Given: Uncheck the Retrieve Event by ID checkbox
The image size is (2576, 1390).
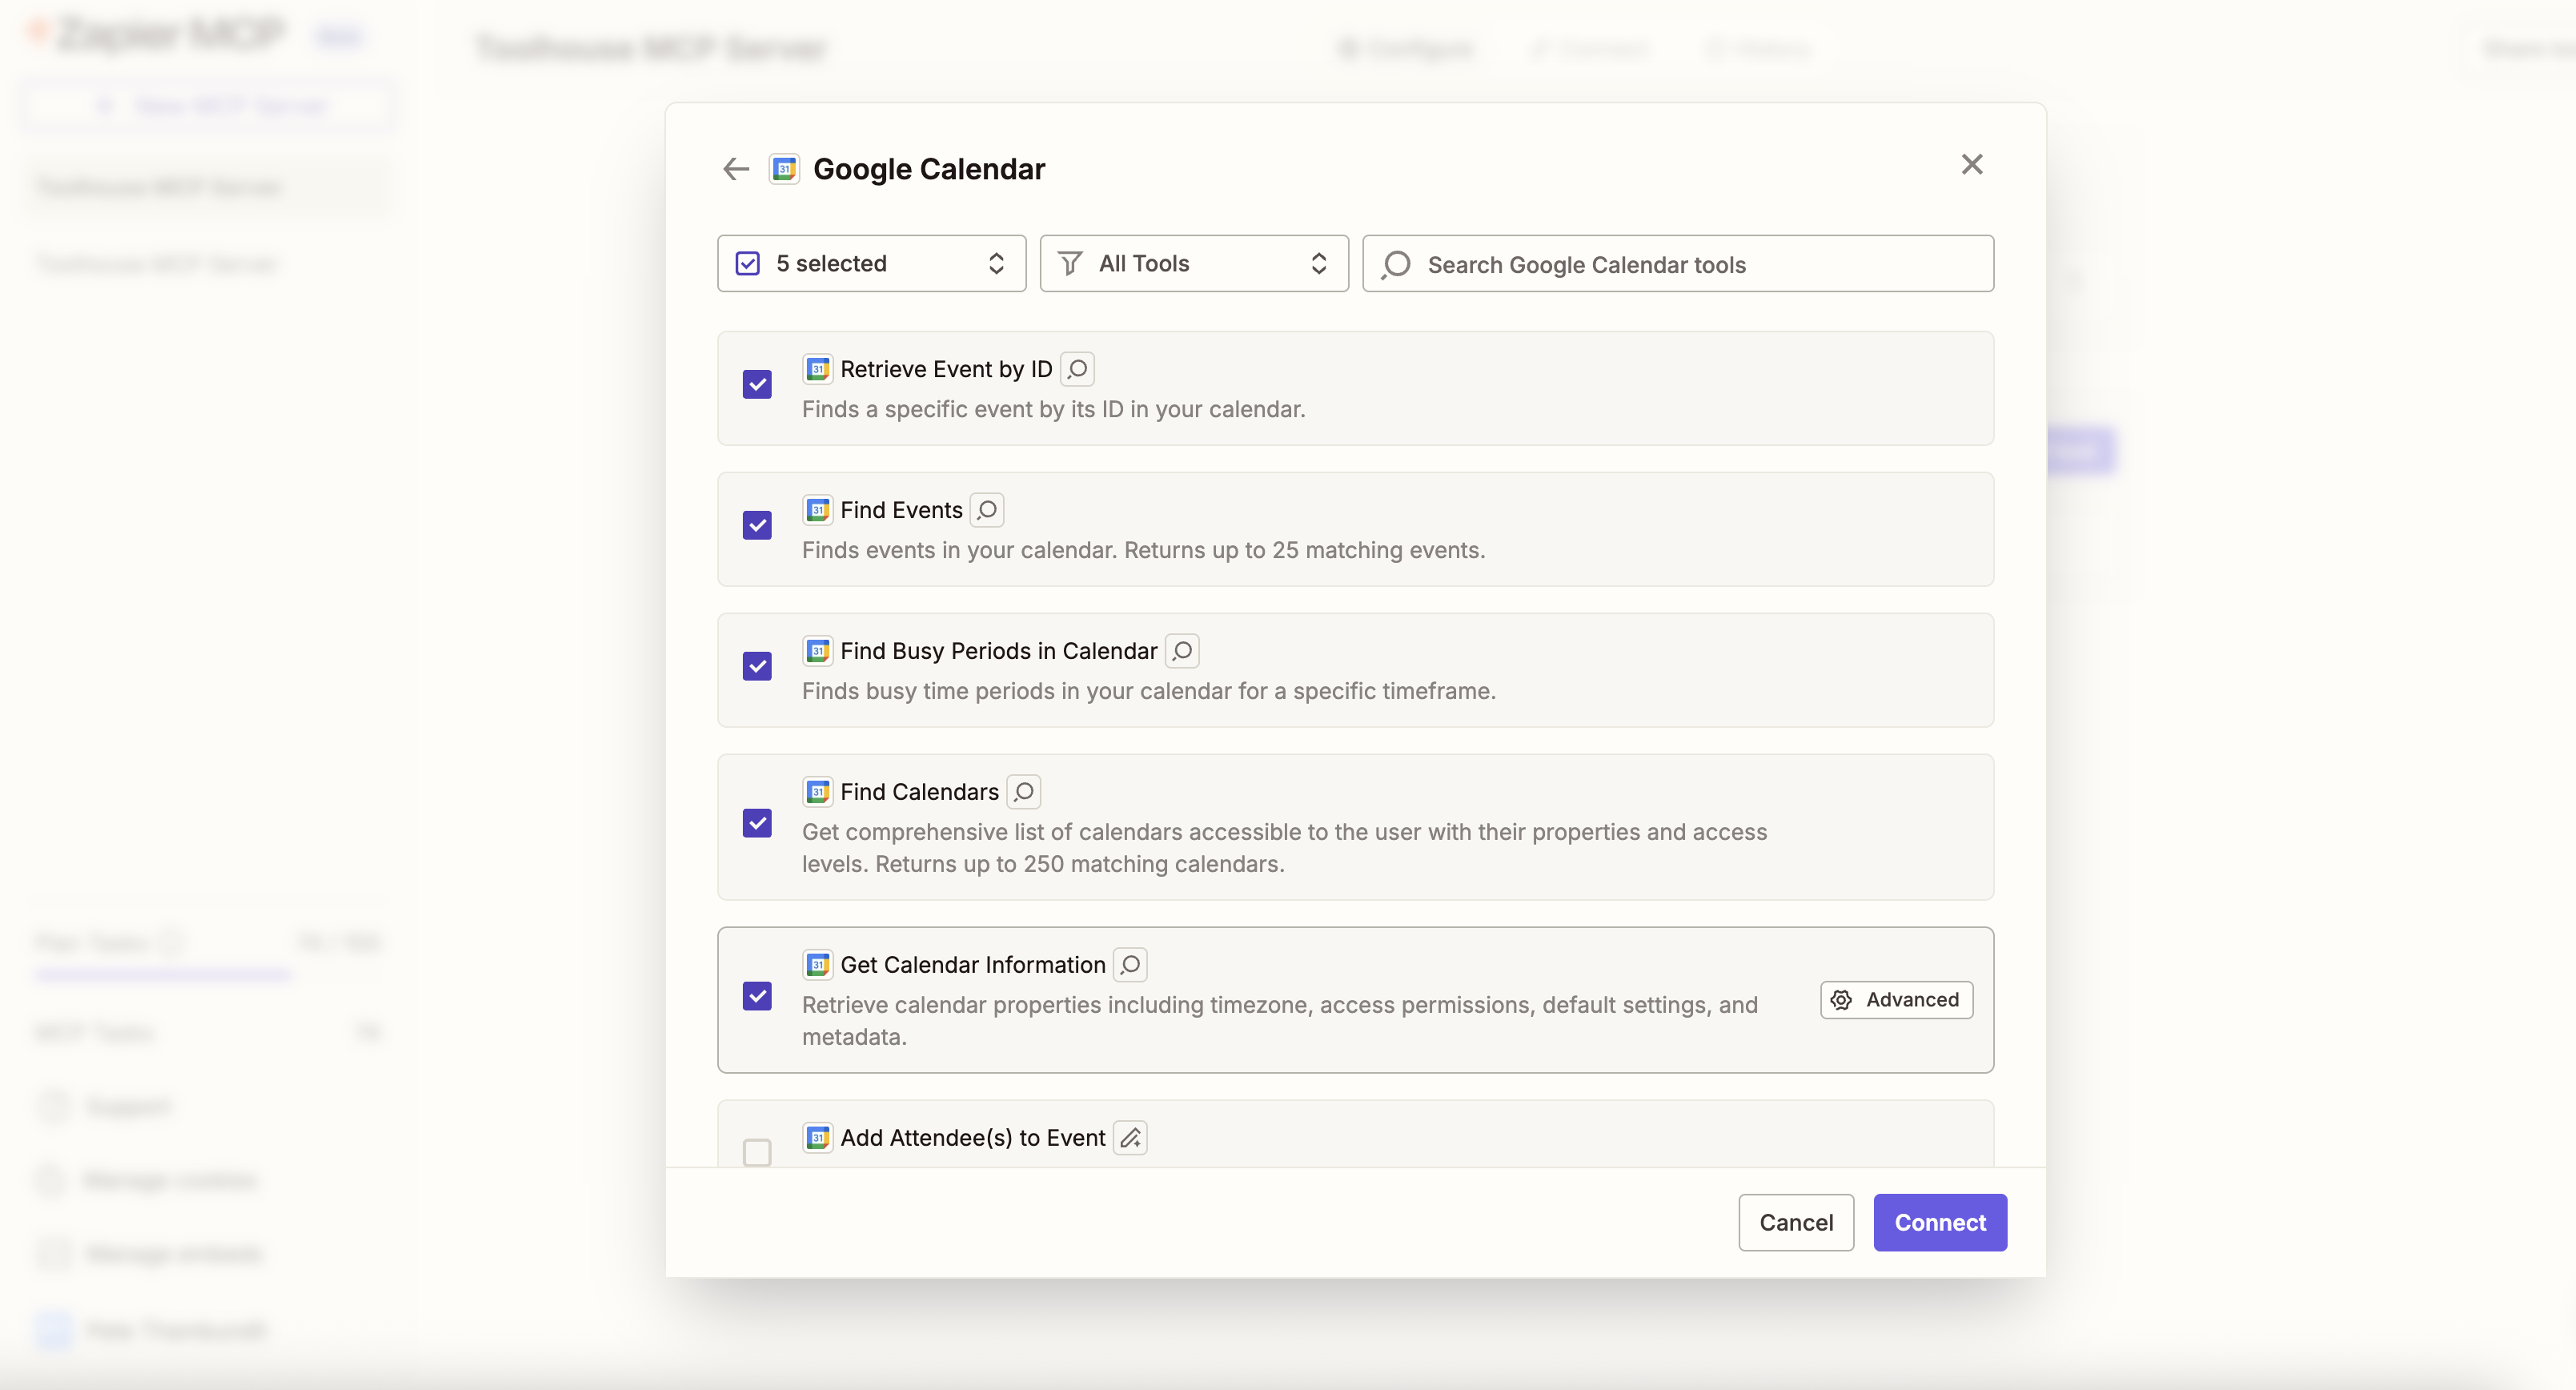Looking at the screenshot, I should (x=757, y=385).
